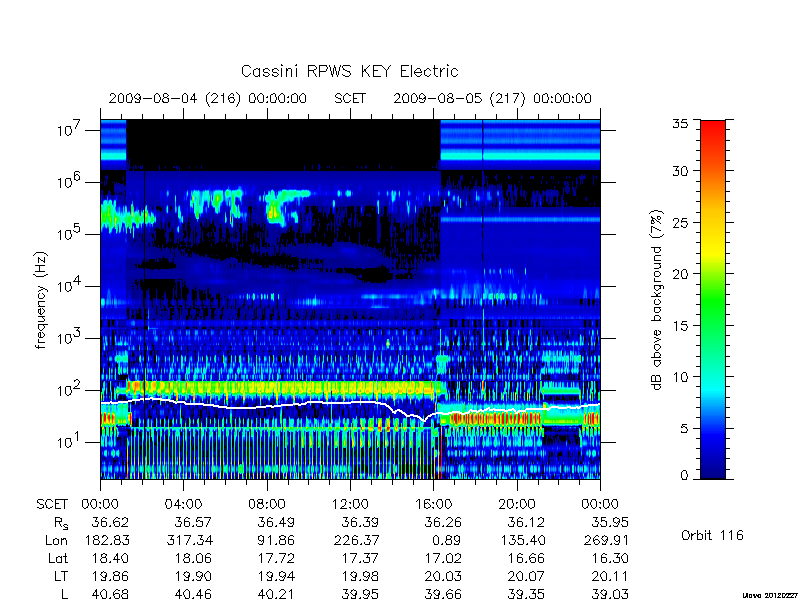Click the 10^4 frequency tick label

70,285
